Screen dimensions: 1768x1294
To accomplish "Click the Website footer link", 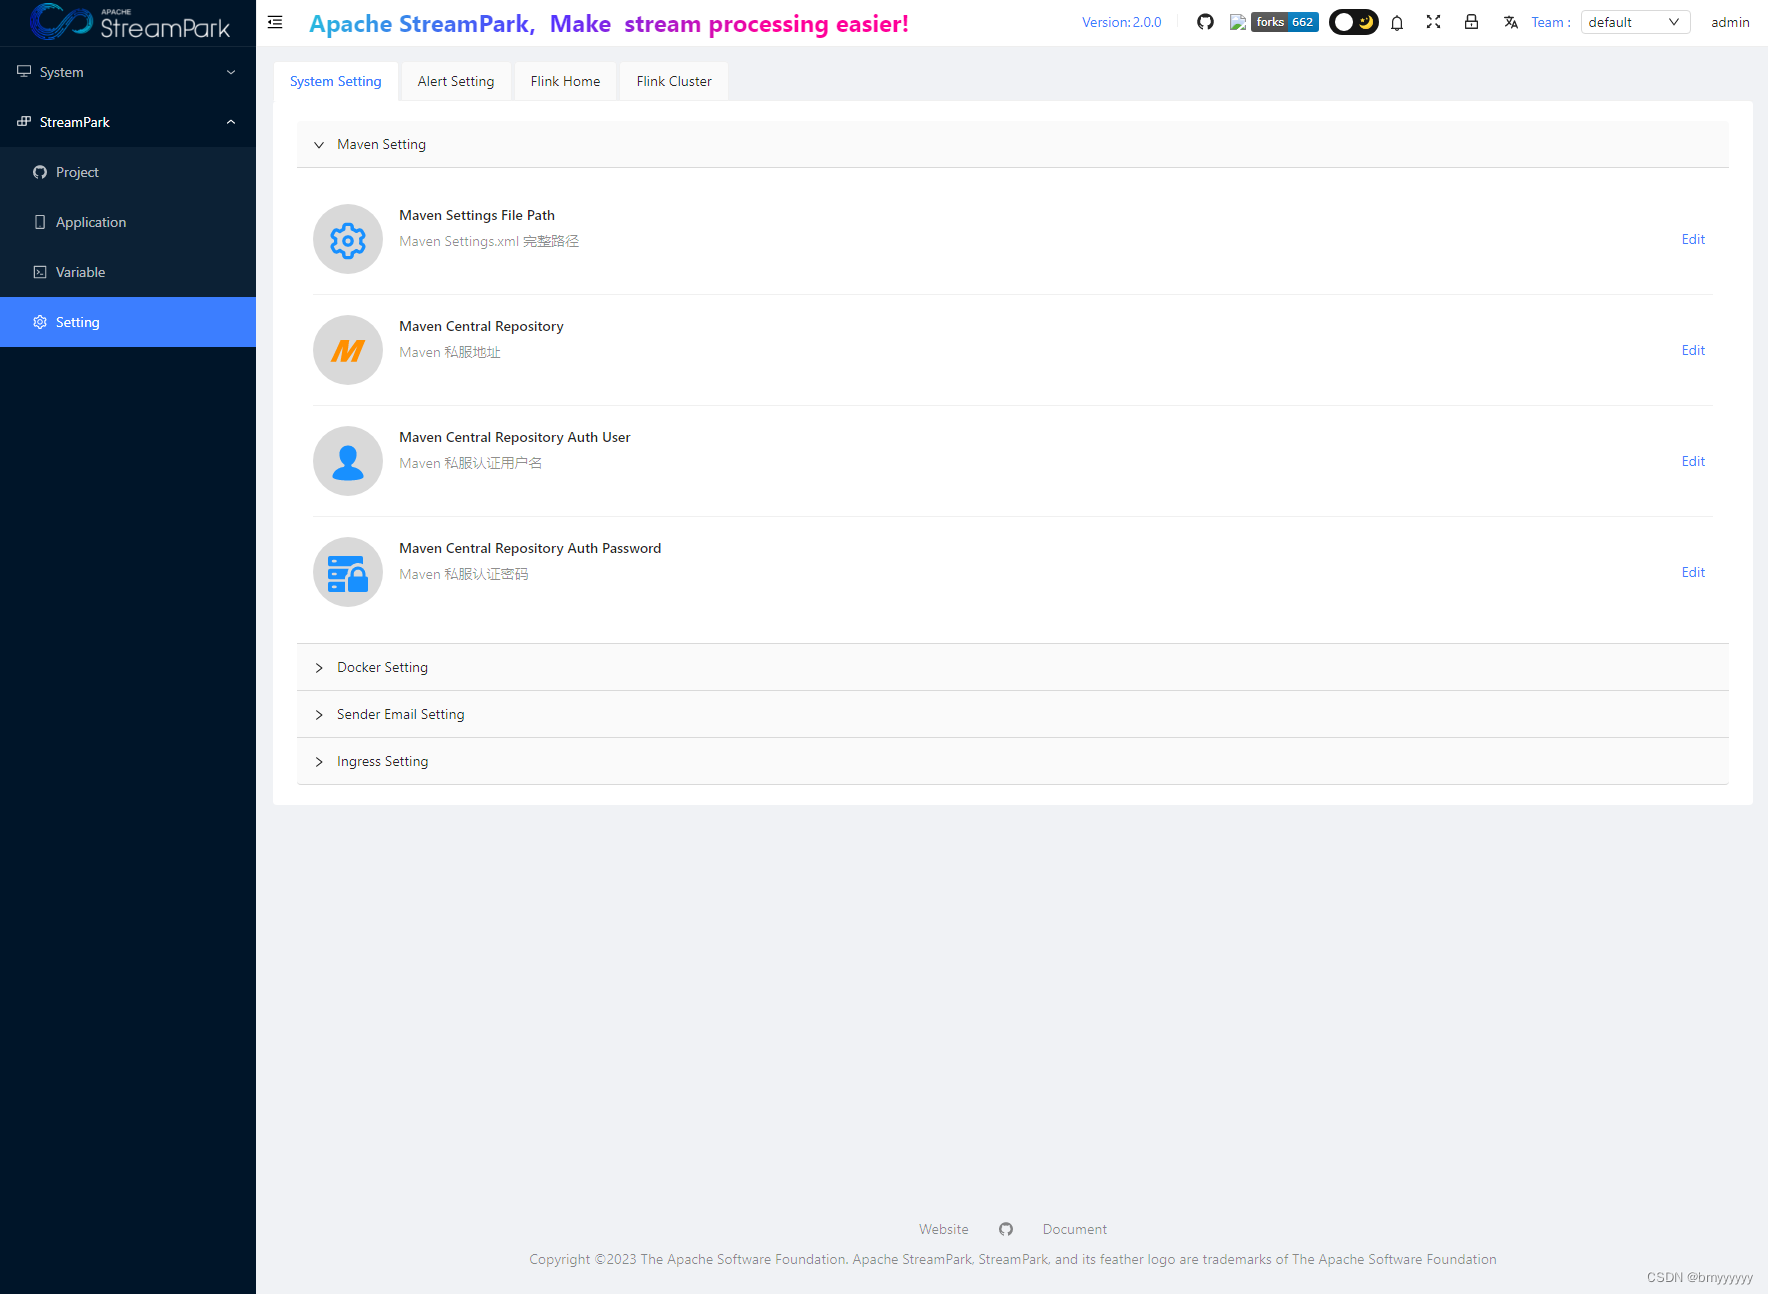I will click(944, 1229).
